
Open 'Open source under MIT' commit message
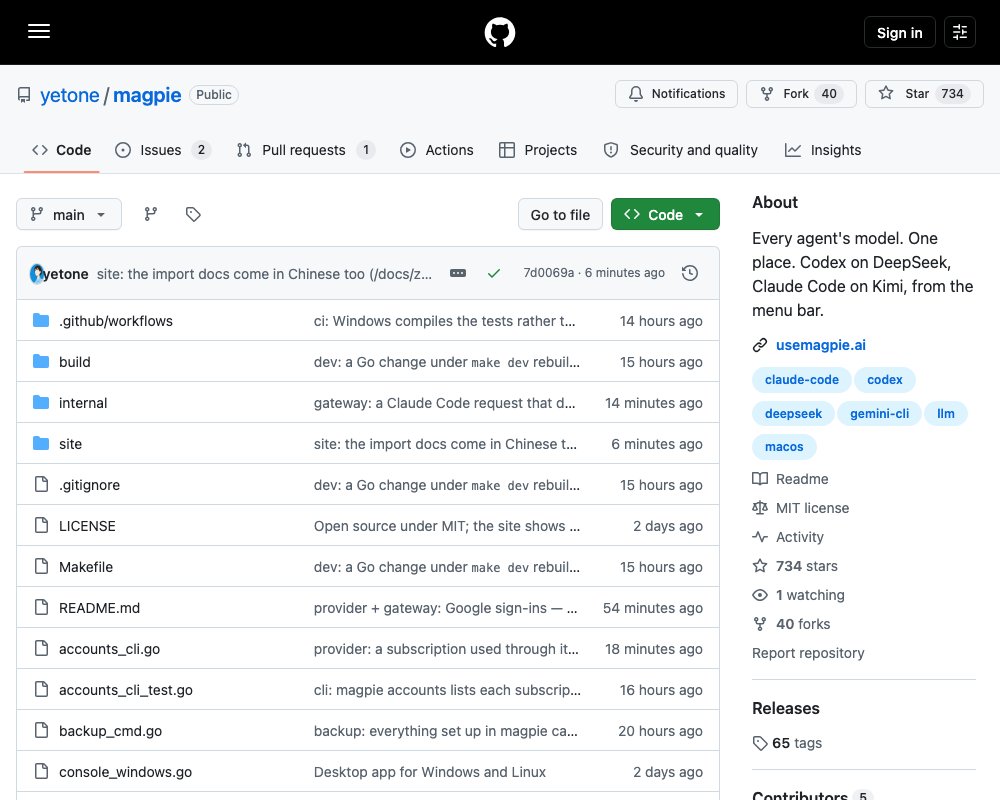click(x=446, y=526)
